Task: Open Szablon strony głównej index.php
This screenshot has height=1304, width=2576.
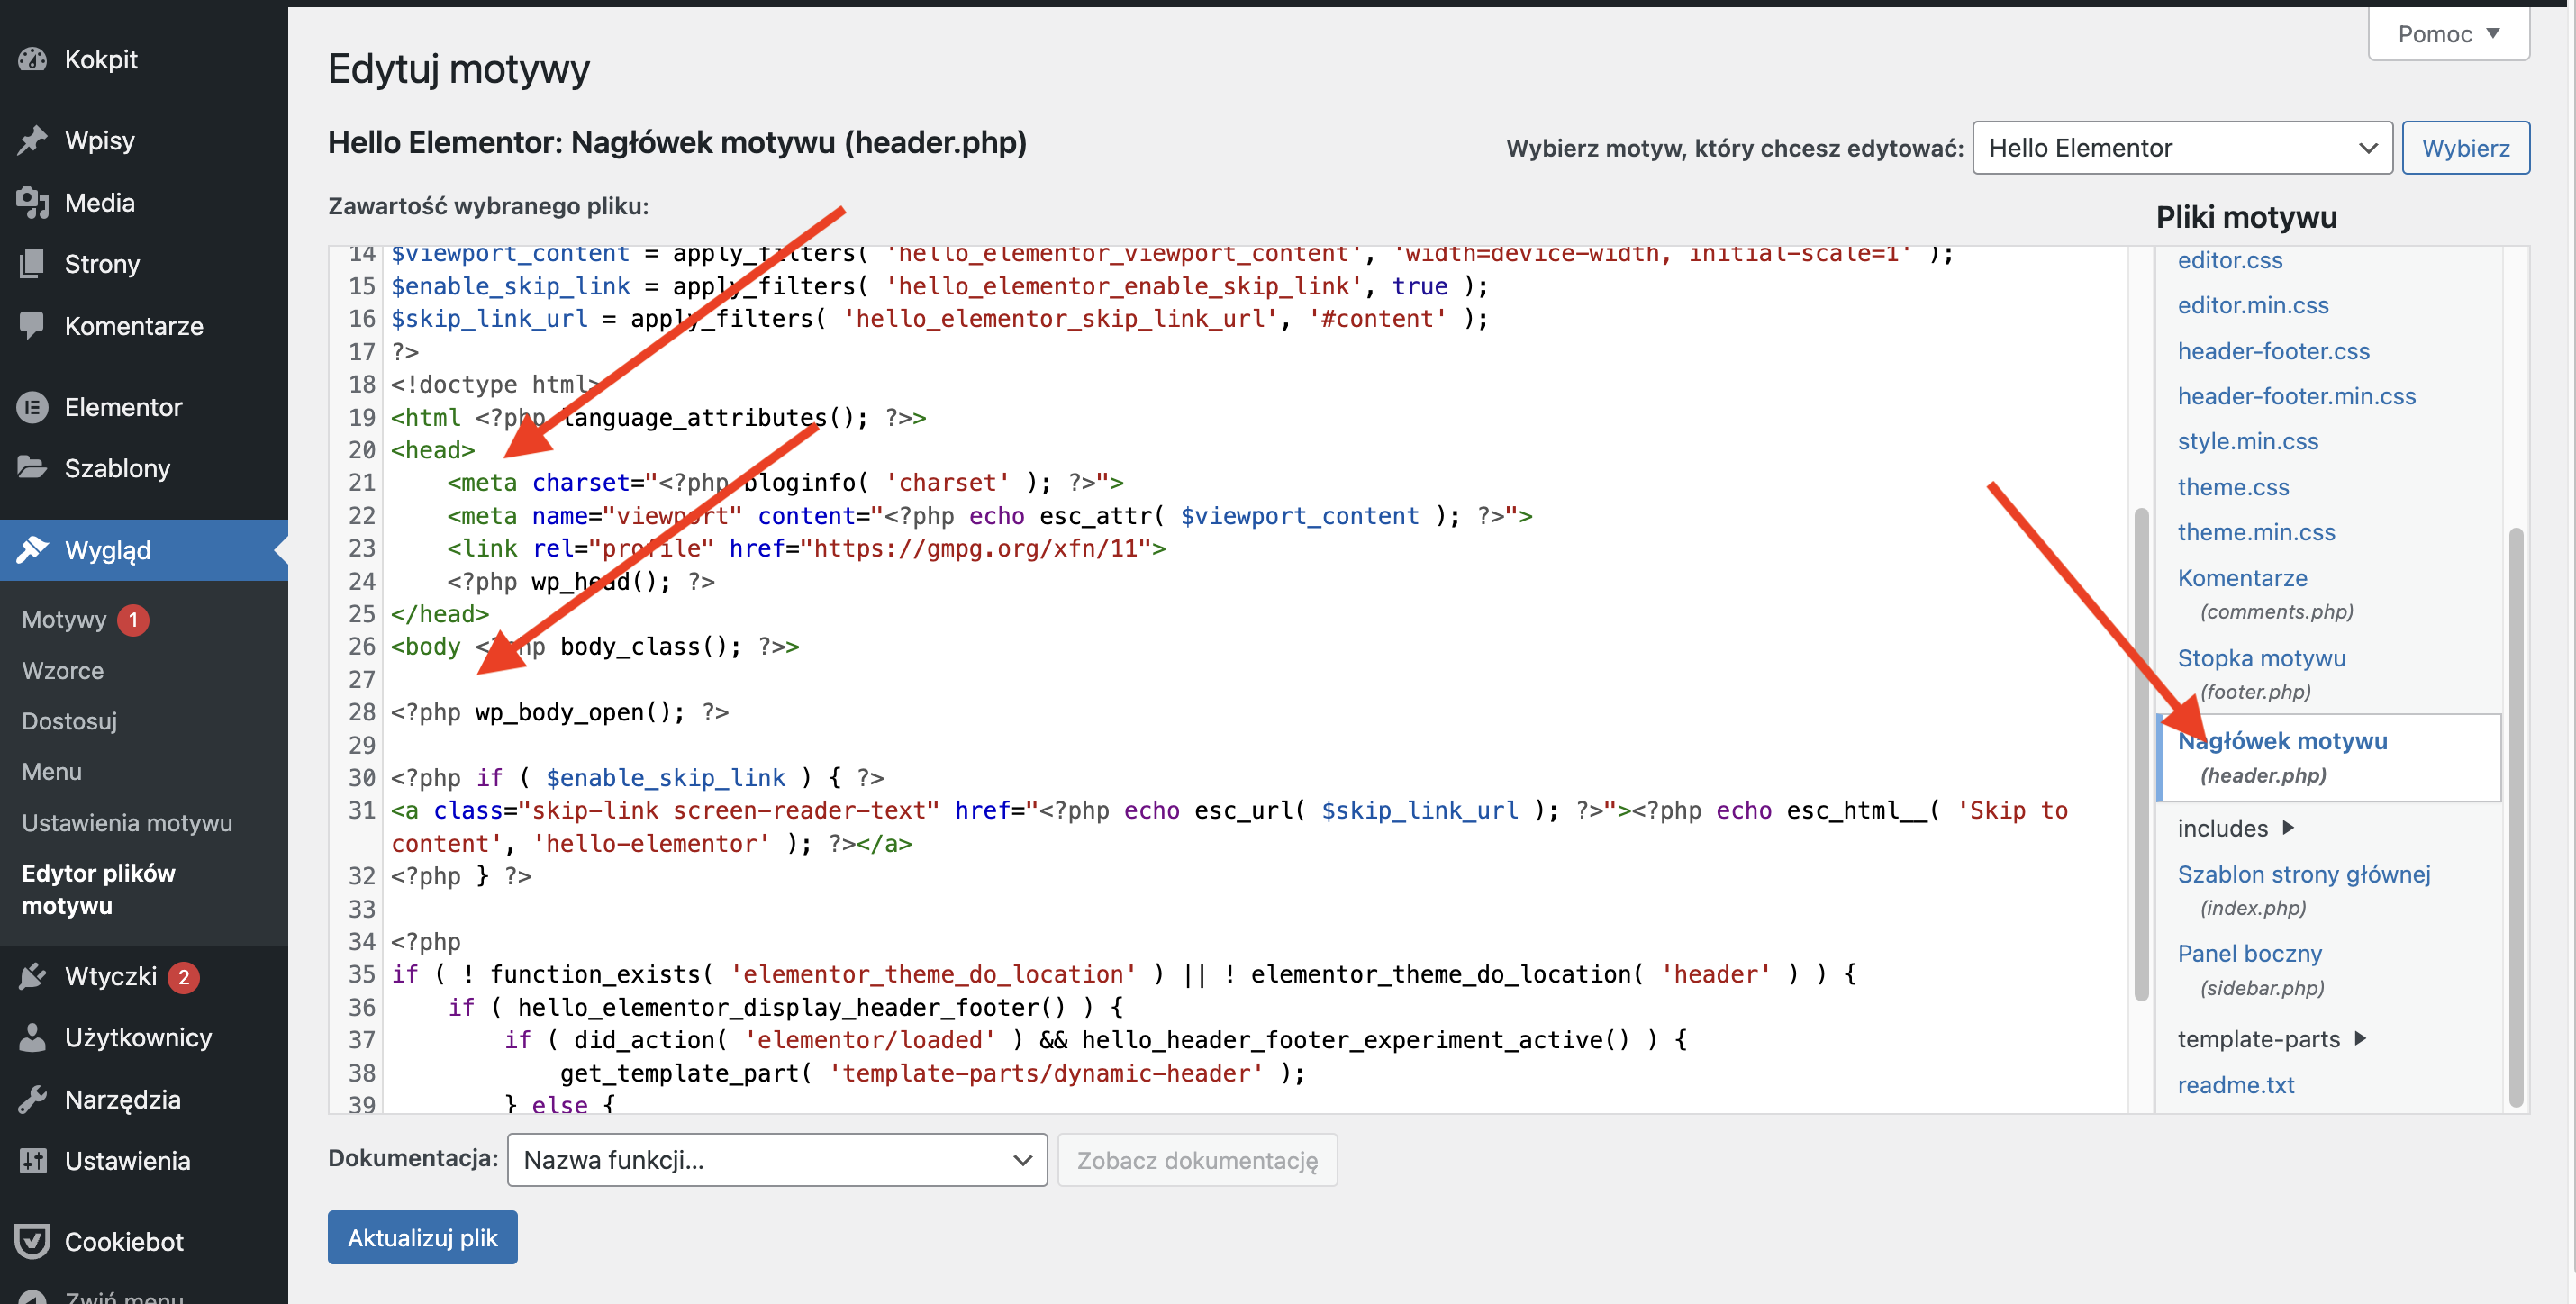Action: coord(2304,890)
